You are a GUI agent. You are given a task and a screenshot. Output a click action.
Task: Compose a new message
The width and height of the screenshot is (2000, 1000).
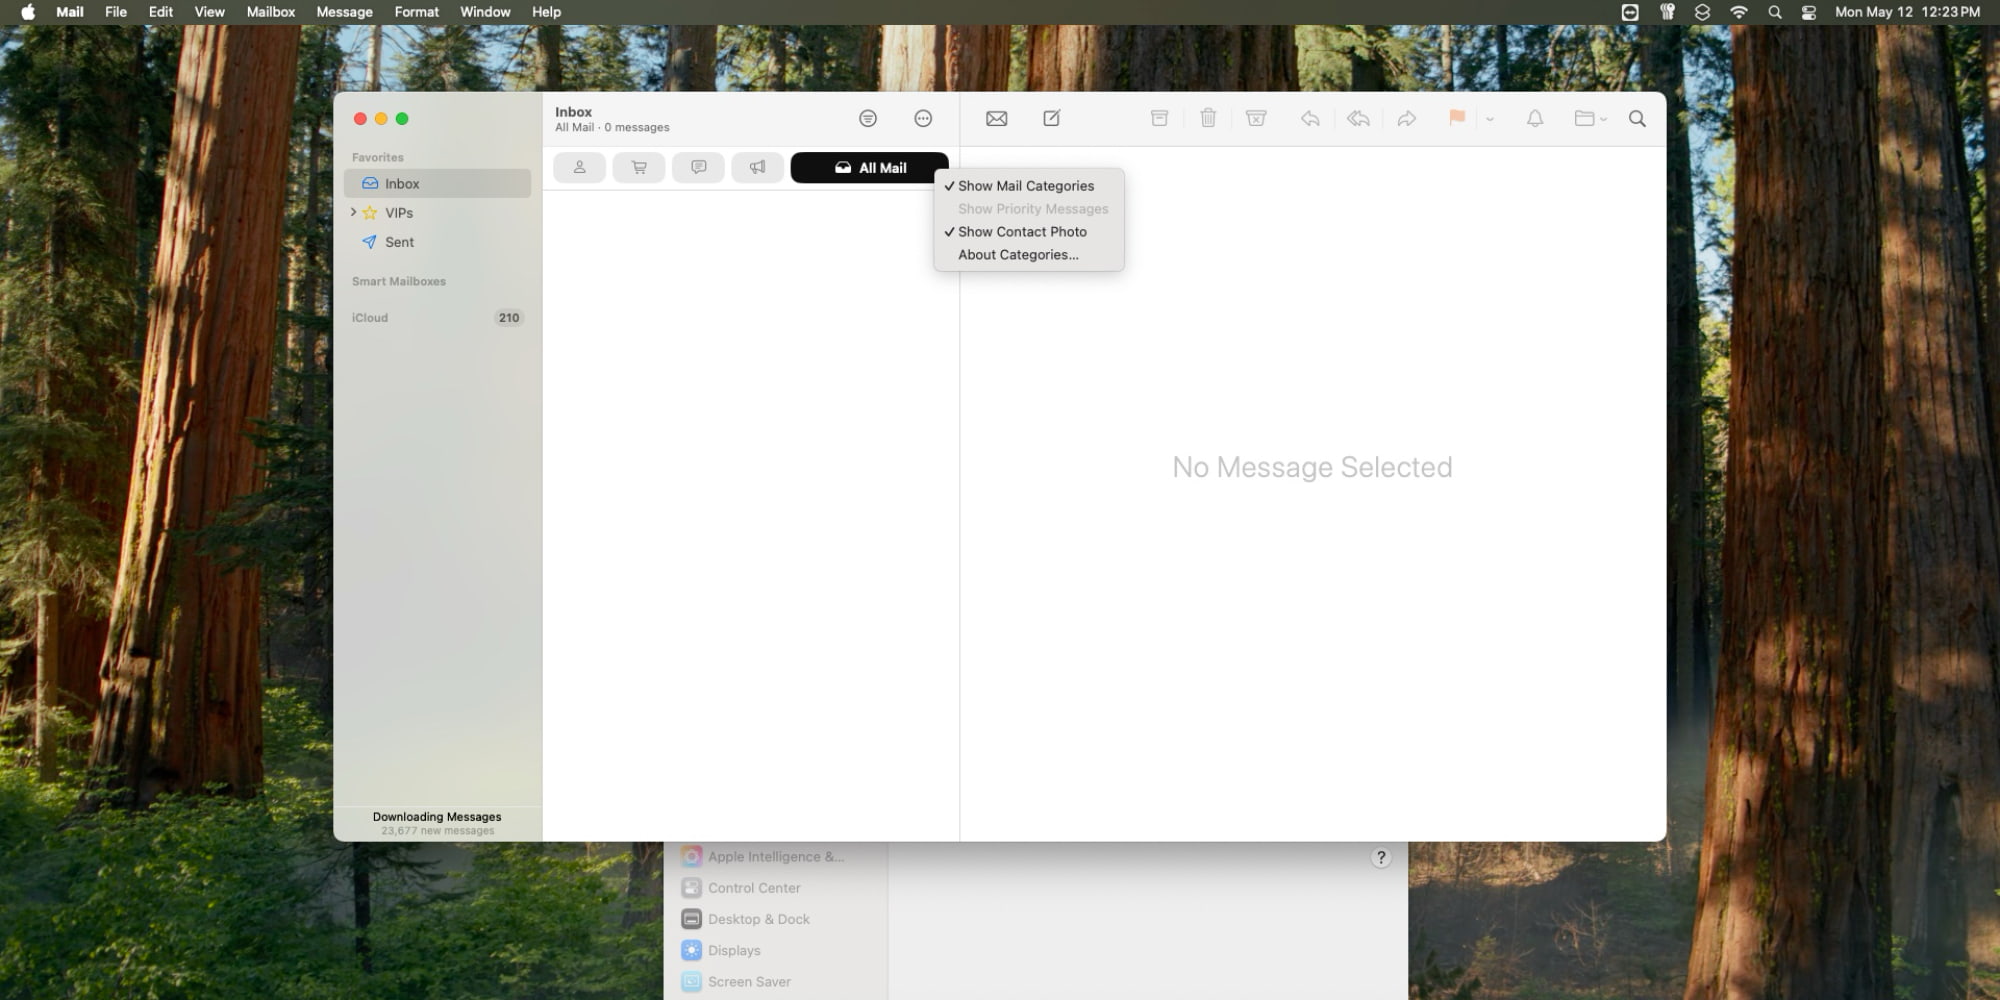point(1051,118)
